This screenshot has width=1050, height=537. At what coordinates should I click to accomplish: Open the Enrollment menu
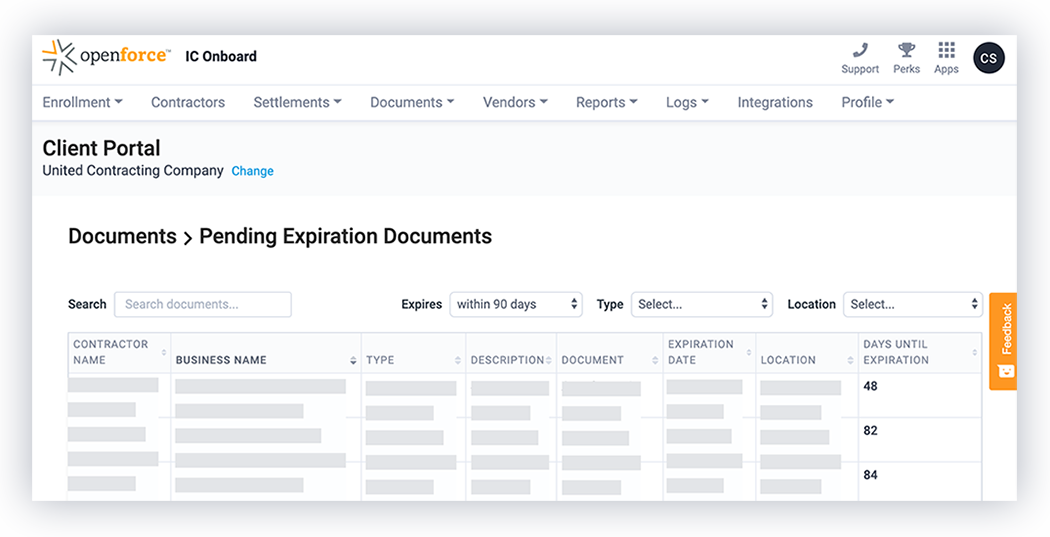click(82, 102)
